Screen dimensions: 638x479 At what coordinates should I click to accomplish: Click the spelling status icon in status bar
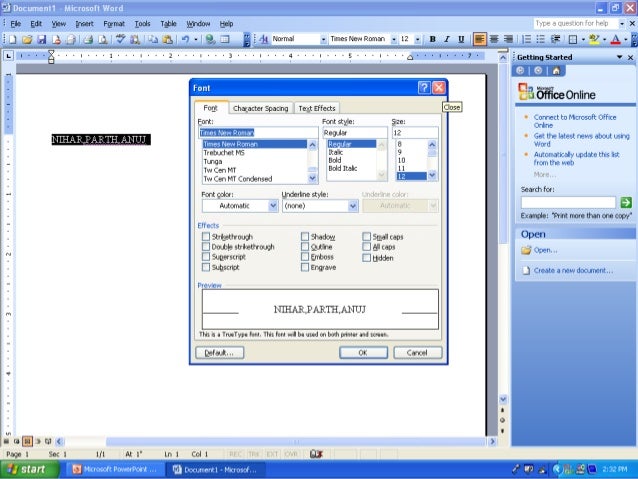click(x=316, y=454)
